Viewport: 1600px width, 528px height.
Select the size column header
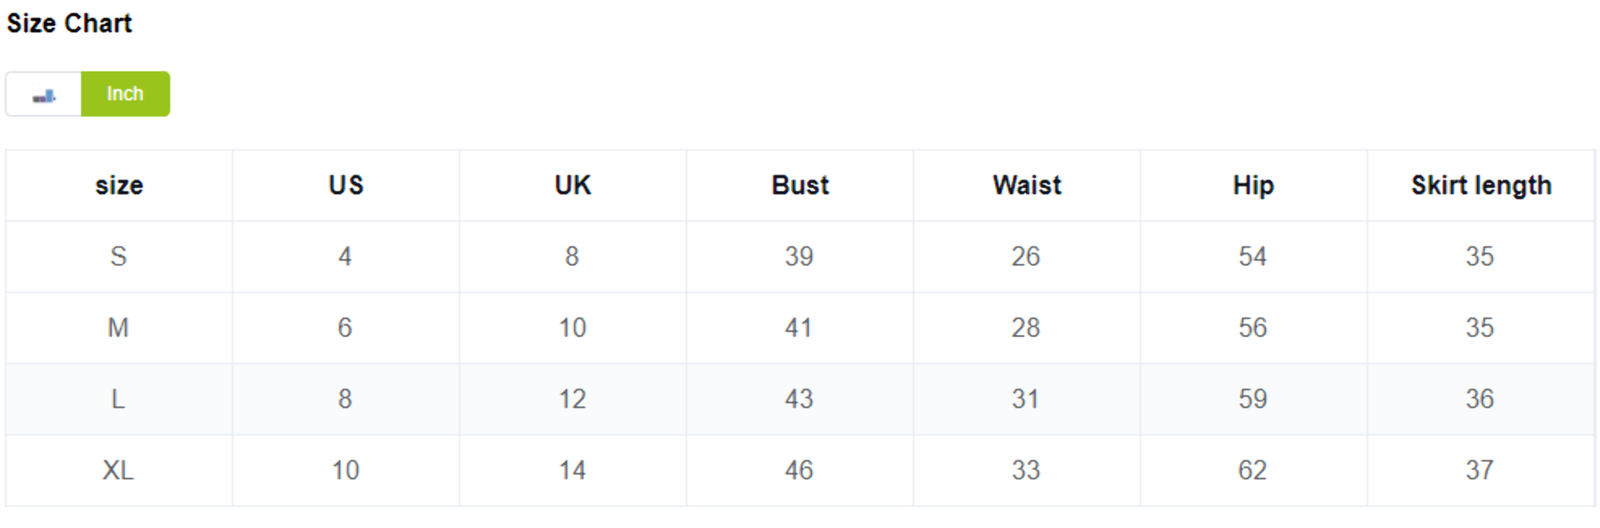(x=119, y=185)
